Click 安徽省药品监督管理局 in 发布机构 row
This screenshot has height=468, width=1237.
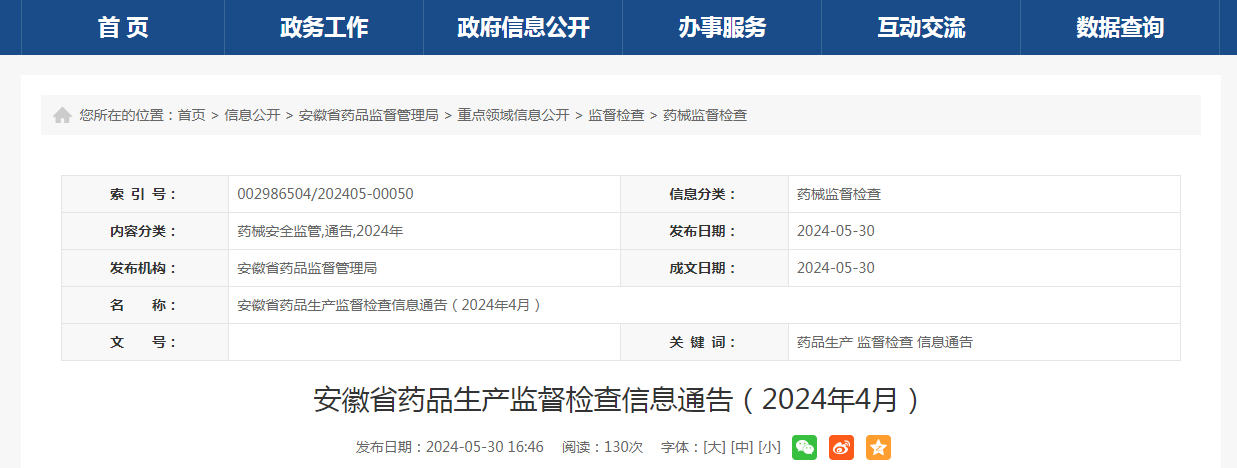pos(307,268)
